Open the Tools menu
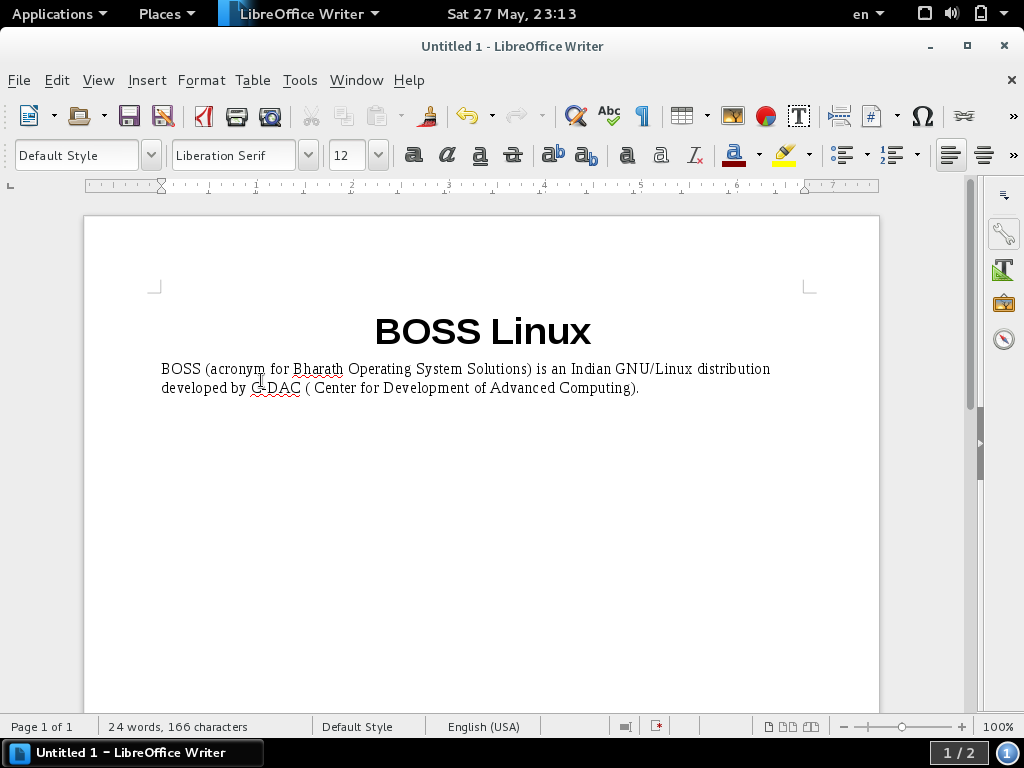Screen dimensions: 1024x768 (x=300, y=80)
